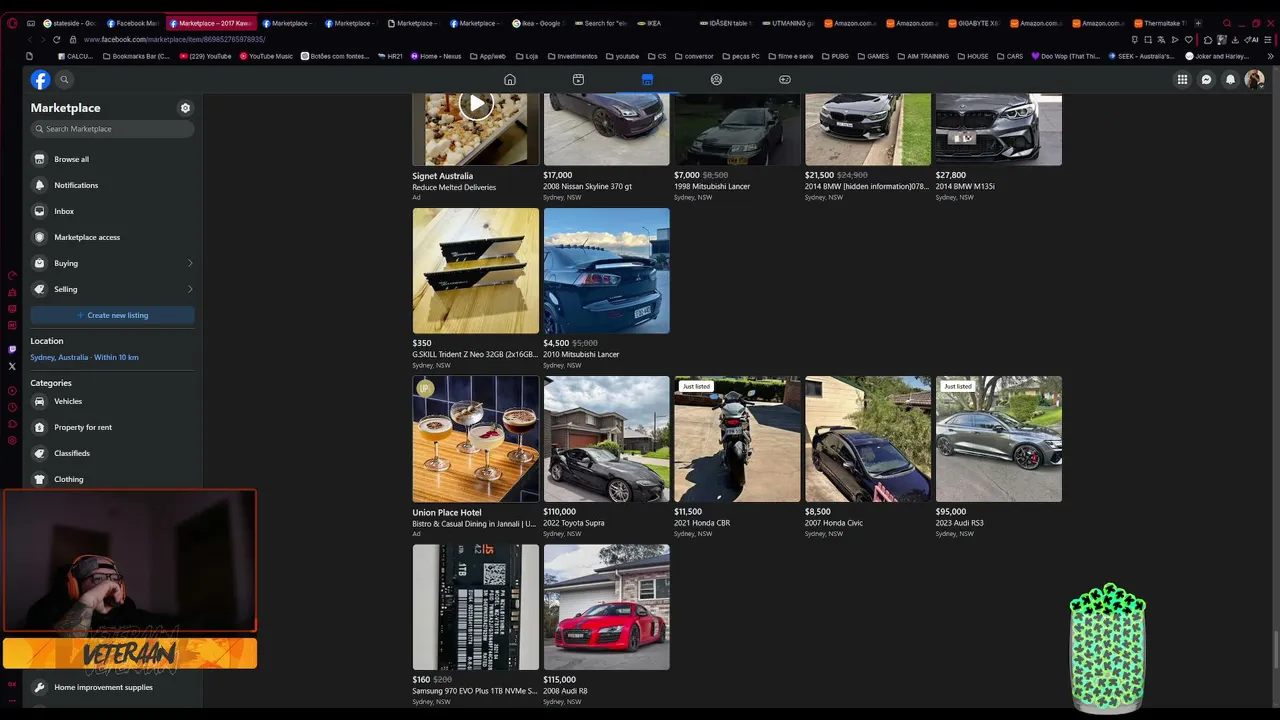The image size is (1280, 720).
Task: Open Twitch in browser sidebar
Action: [x=12, y=350]
